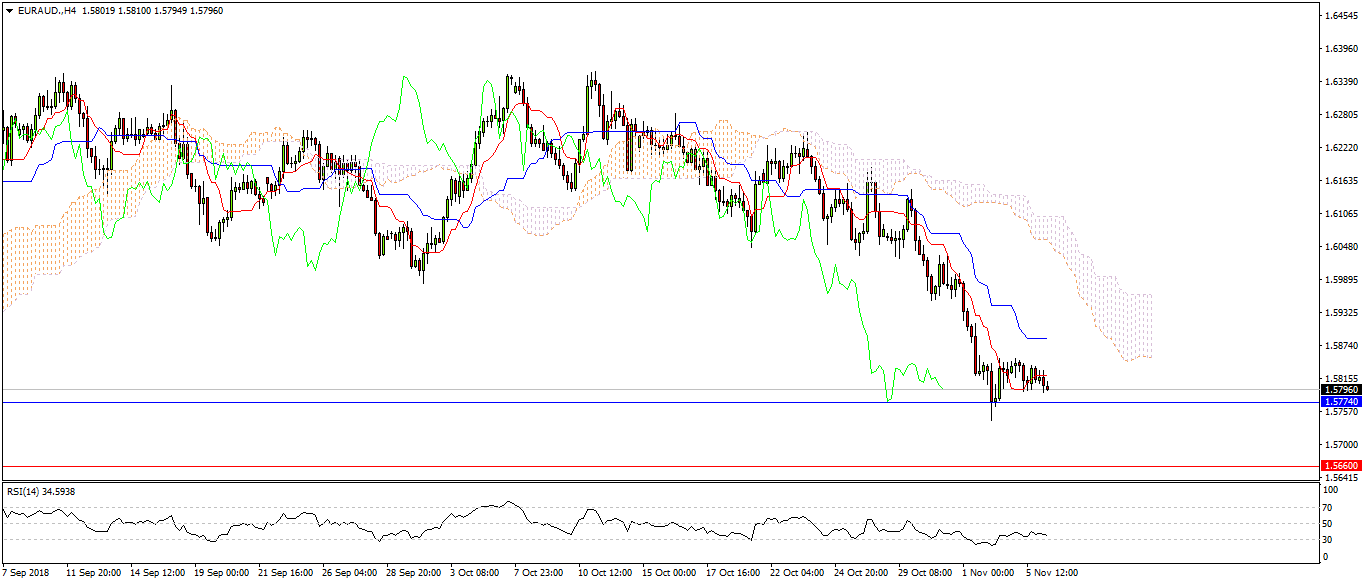Select the red 1.56600 price tag
Image resolution: width=1362 pixels, height=584 pixels.
pyautogui.click(x=1340, y=466)
